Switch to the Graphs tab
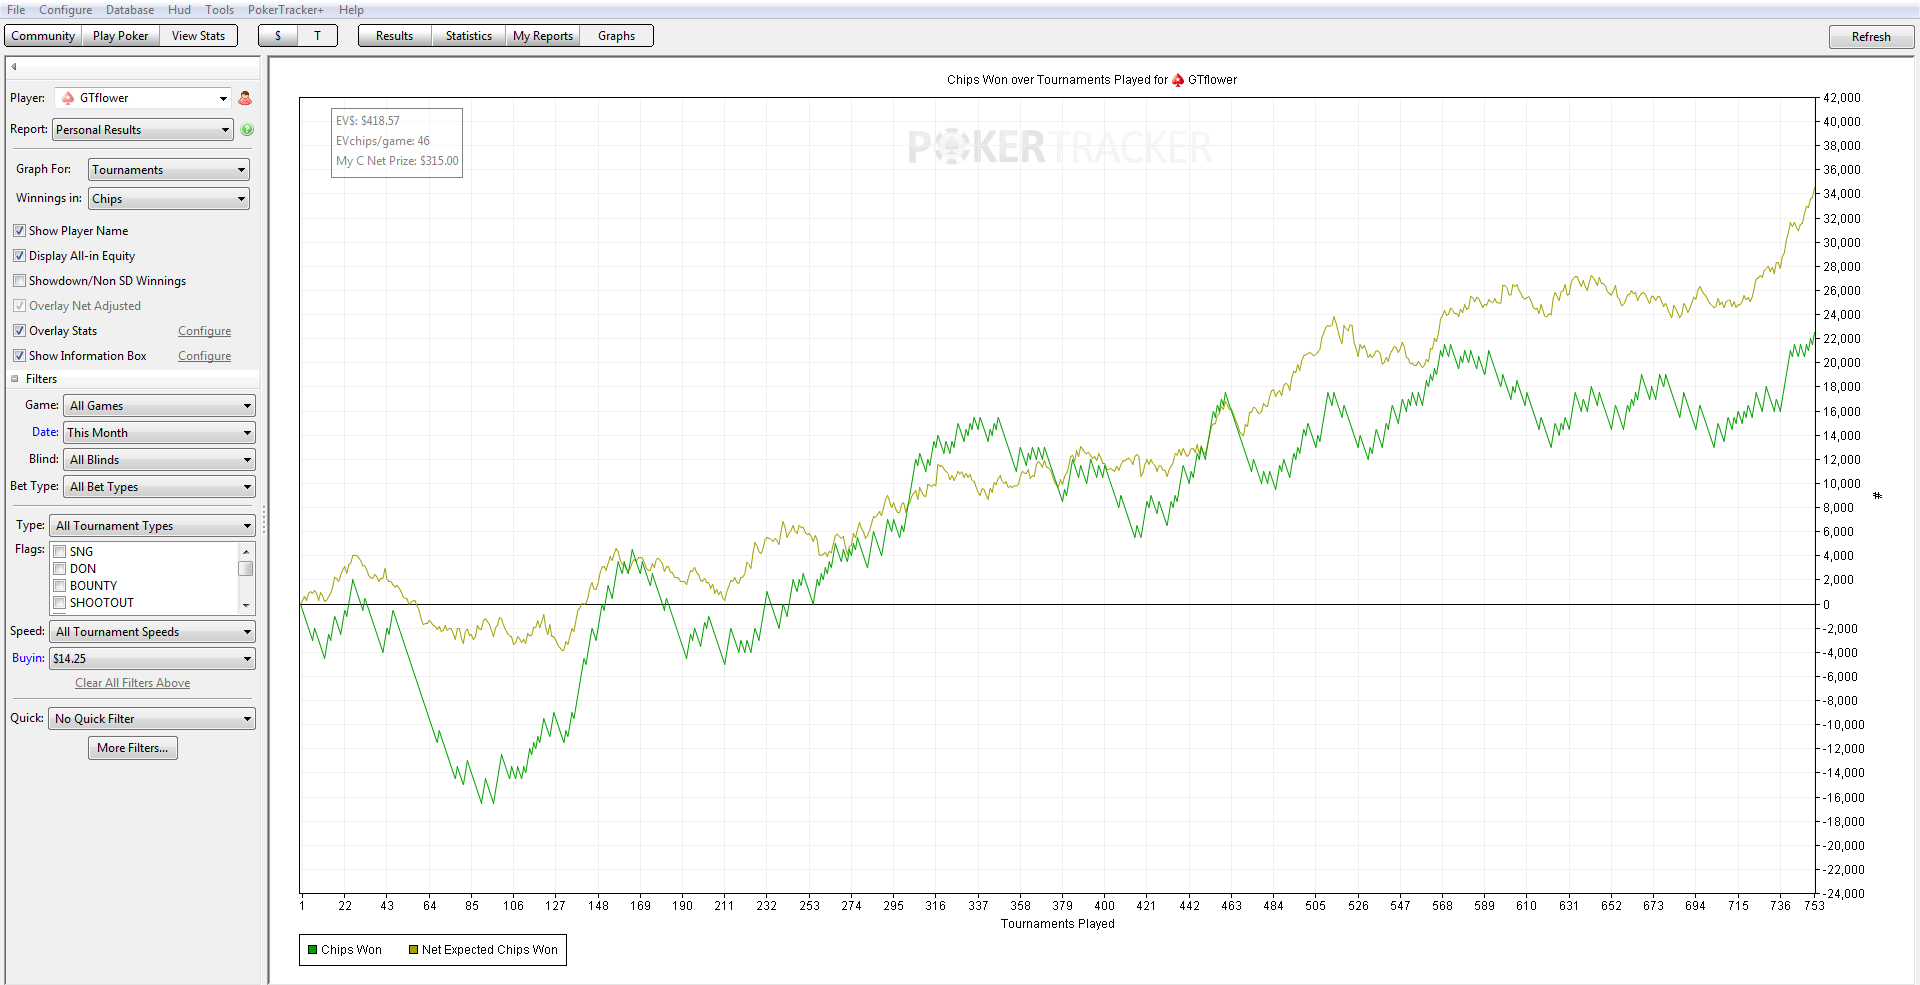Viewport: 1920px width, 985px height. click(616, 36)
